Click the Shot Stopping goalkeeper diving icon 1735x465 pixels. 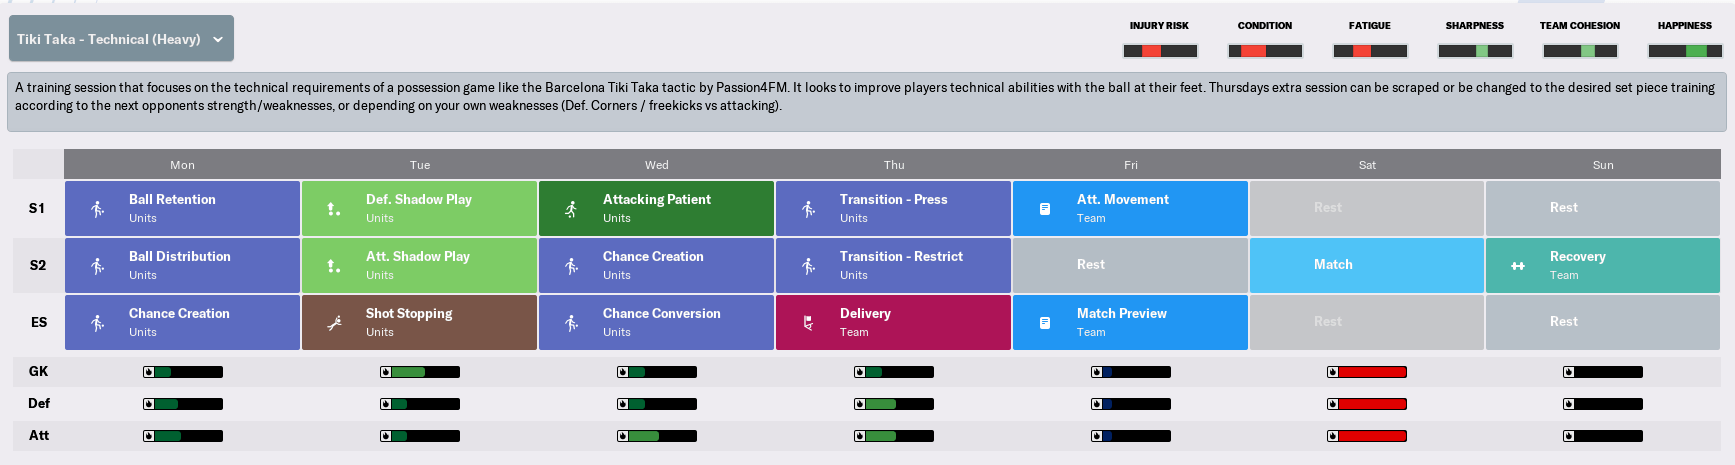coord(334,323)
